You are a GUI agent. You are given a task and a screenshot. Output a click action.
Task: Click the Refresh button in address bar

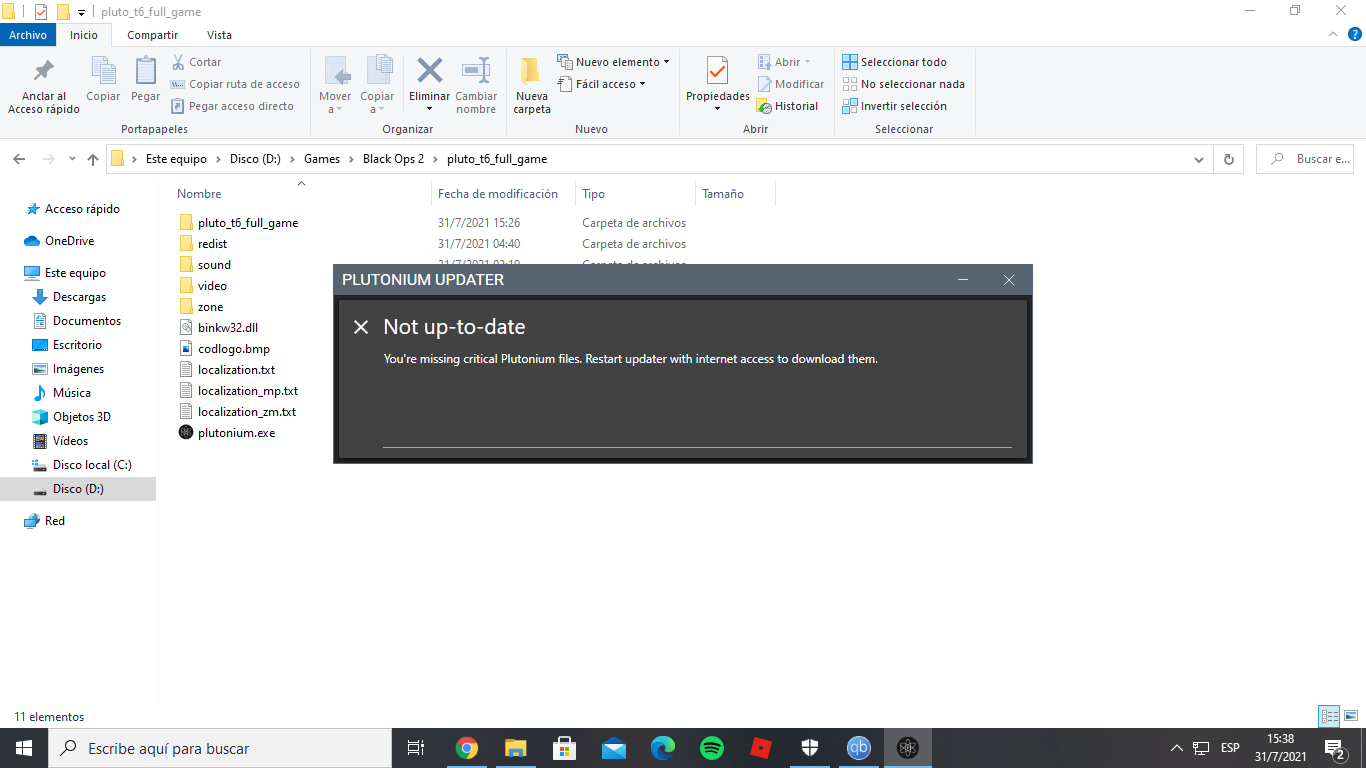(x=1229, y=159)
